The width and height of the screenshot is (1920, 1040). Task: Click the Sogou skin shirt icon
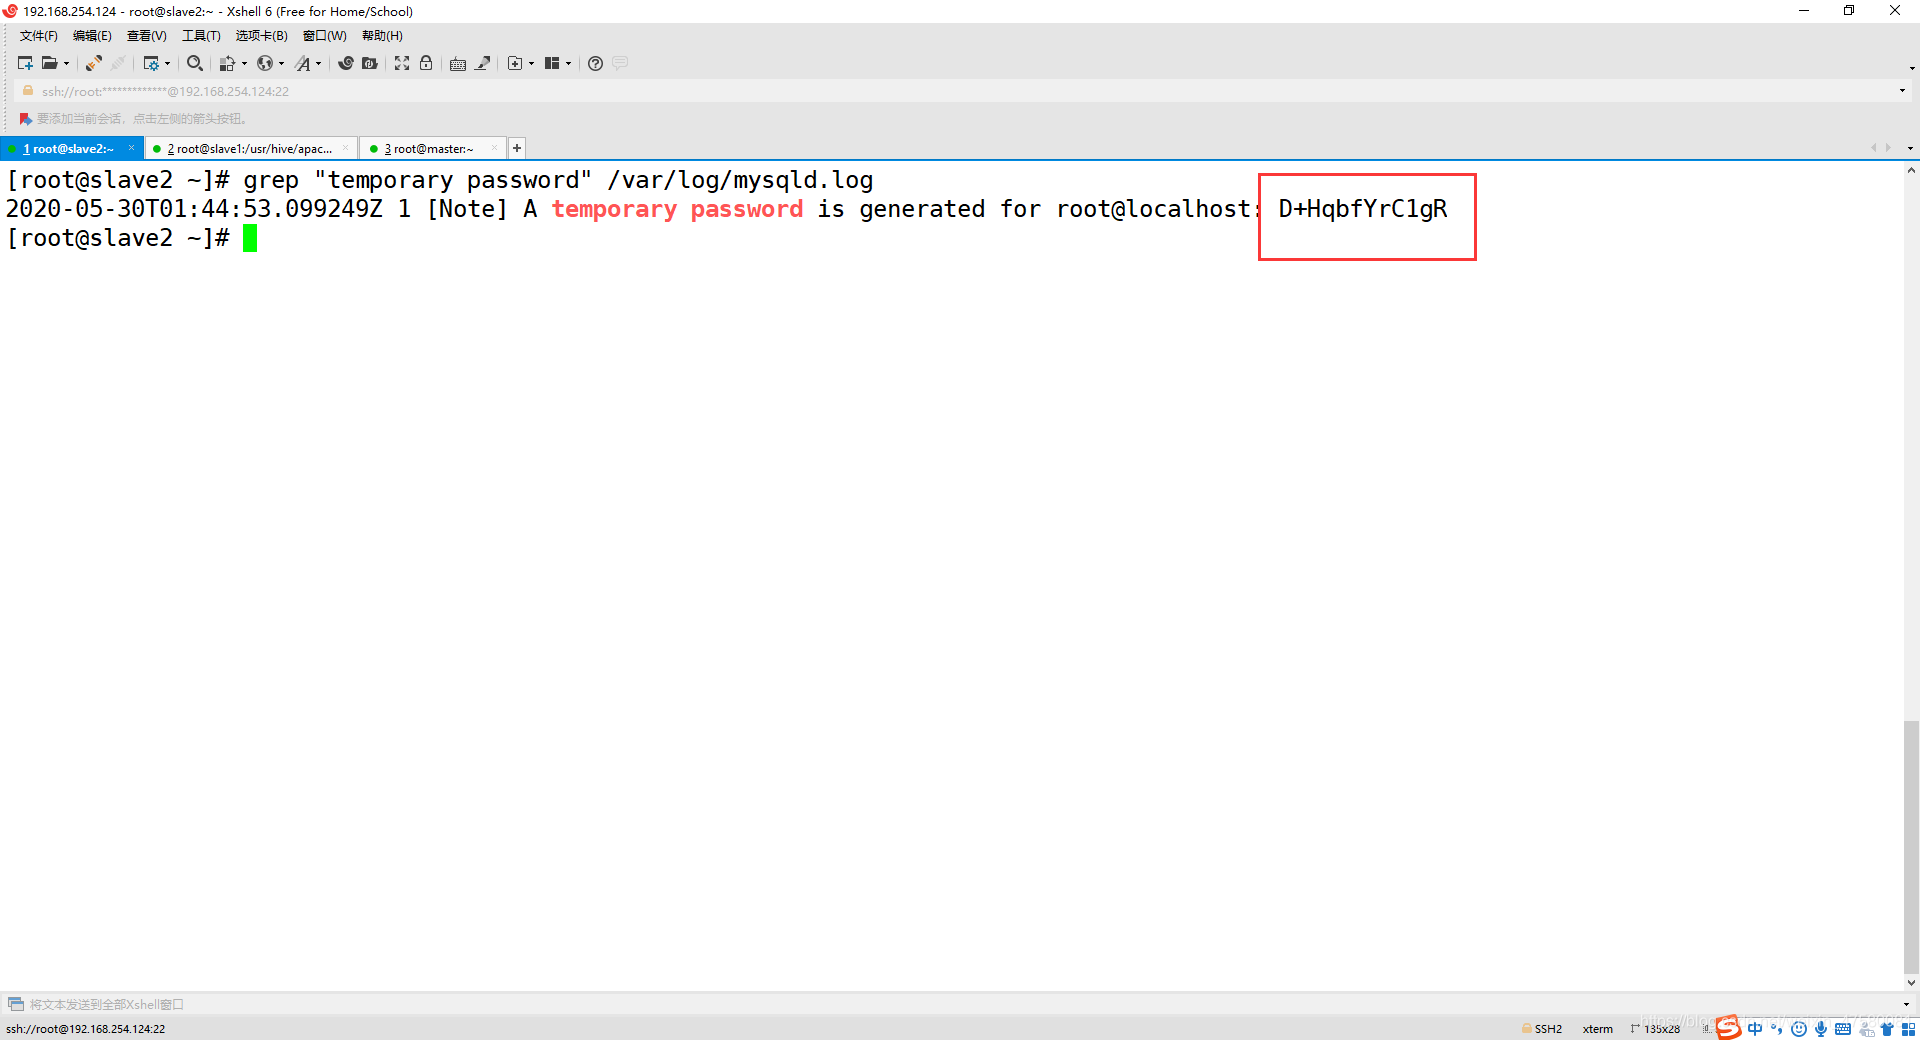1887,1029
